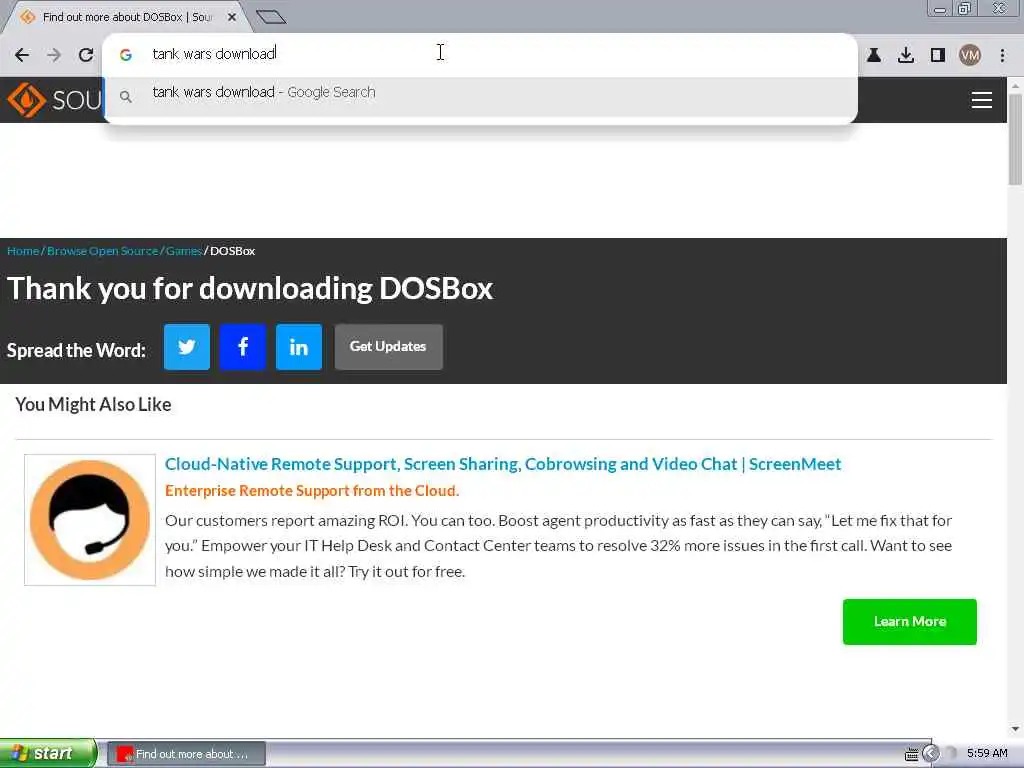Reload the page with the refresh icon

(x=86, y=55)
